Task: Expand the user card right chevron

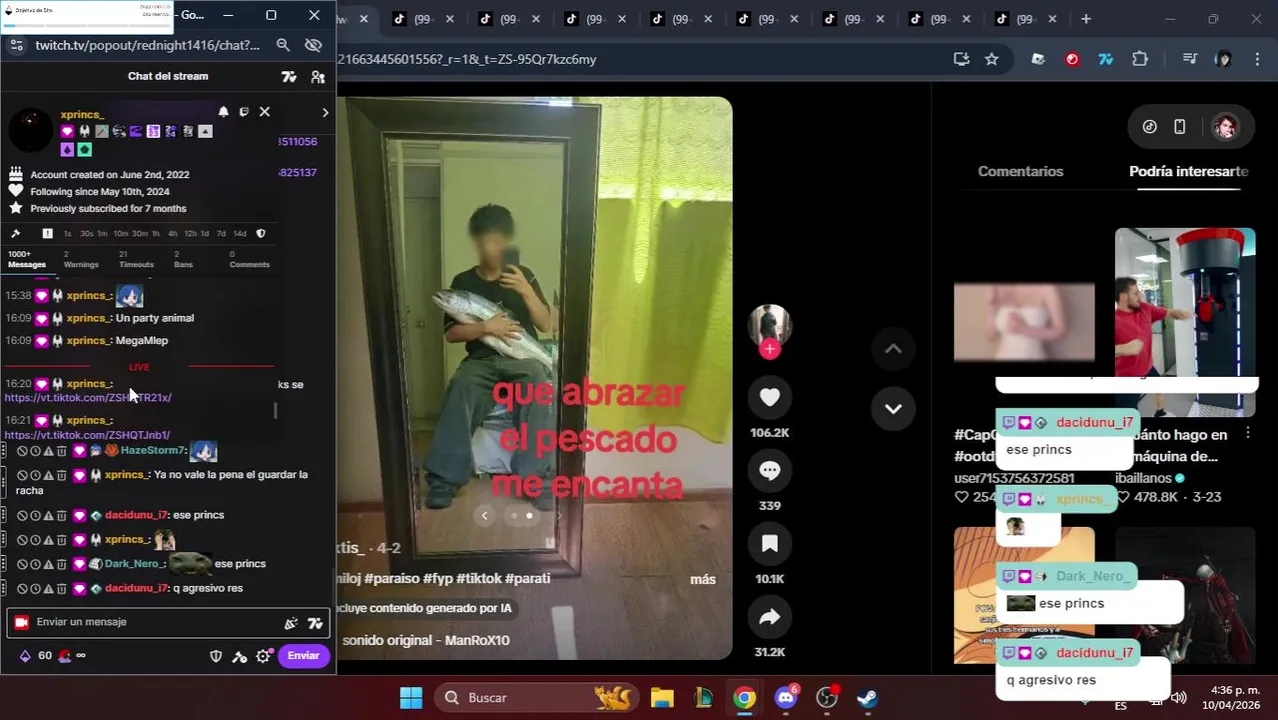Action: 325,112
